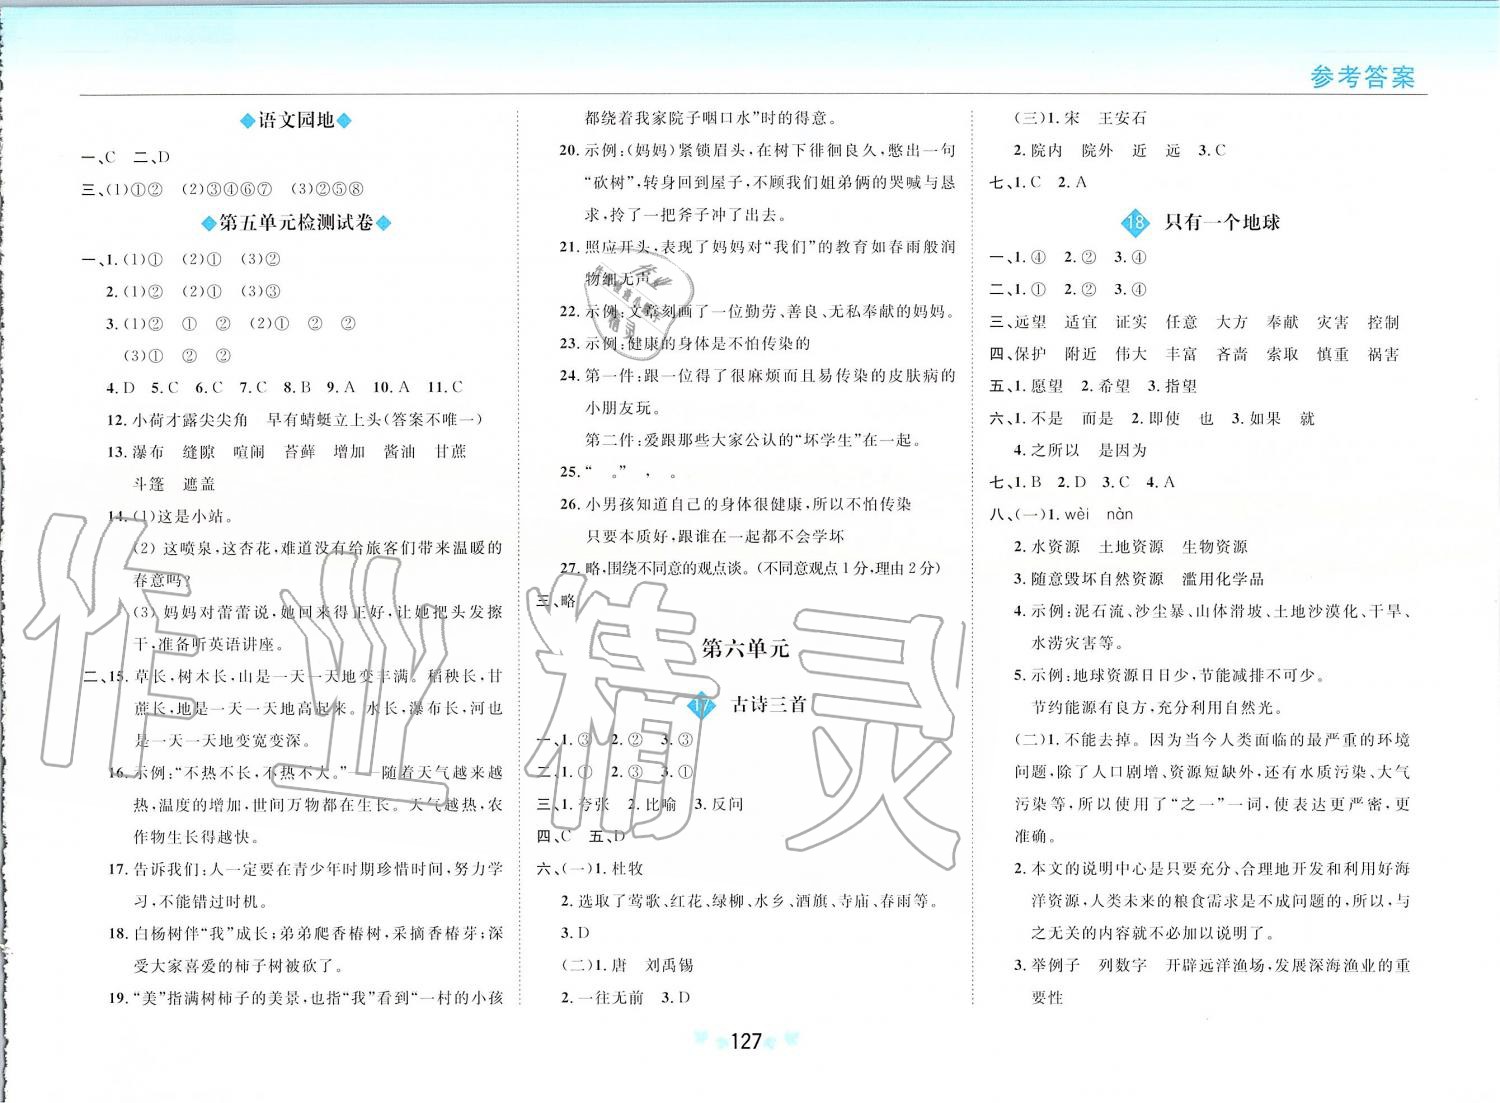Click the line 三、1.夸张 2.比喻 3.反问

point(640,804)
